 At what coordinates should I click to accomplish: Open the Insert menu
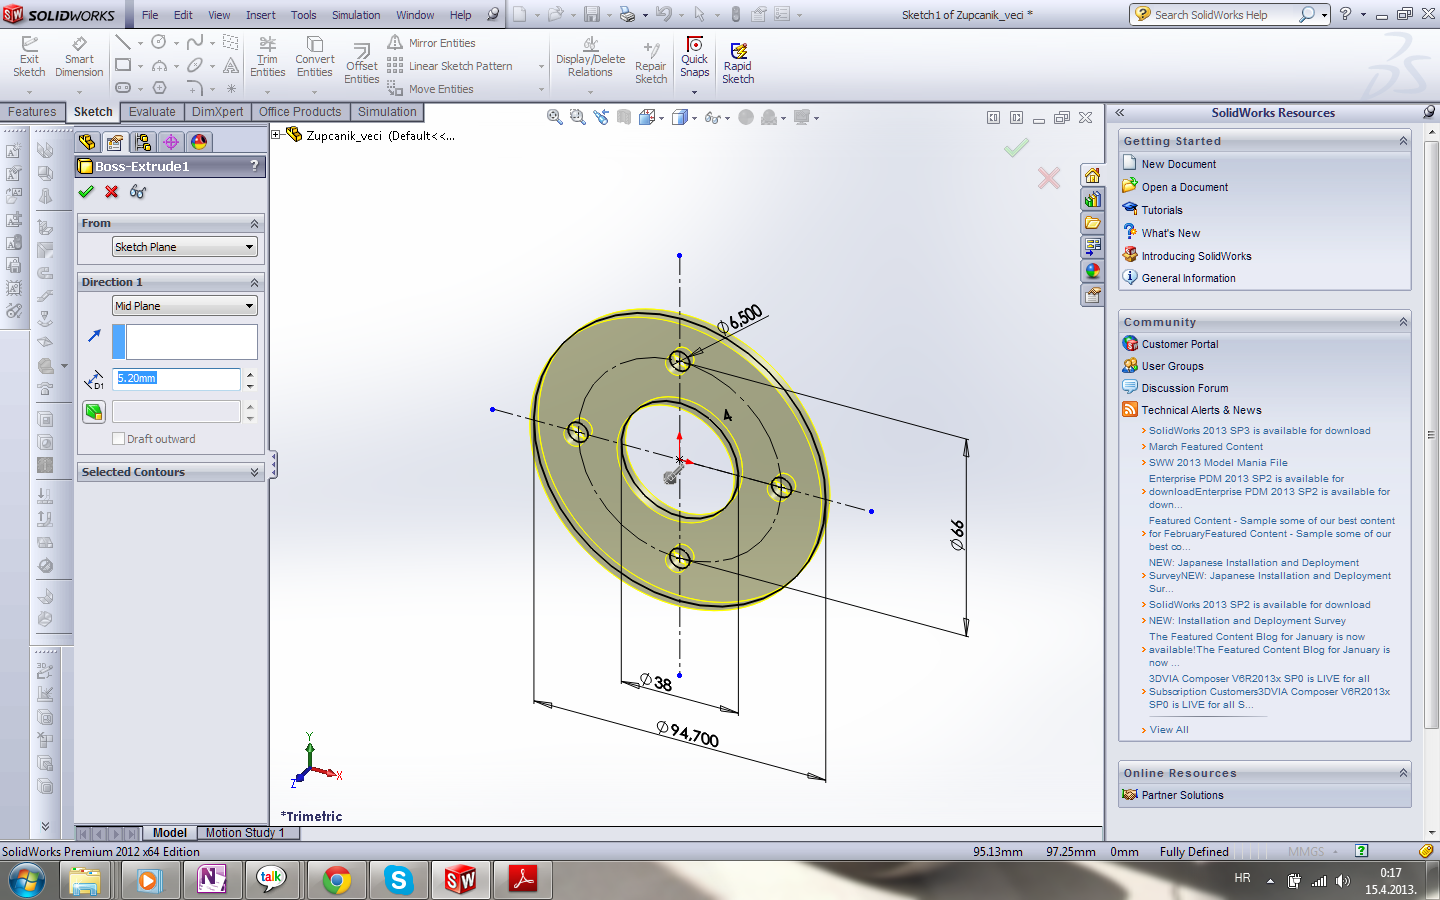click(x=260, y=15)
